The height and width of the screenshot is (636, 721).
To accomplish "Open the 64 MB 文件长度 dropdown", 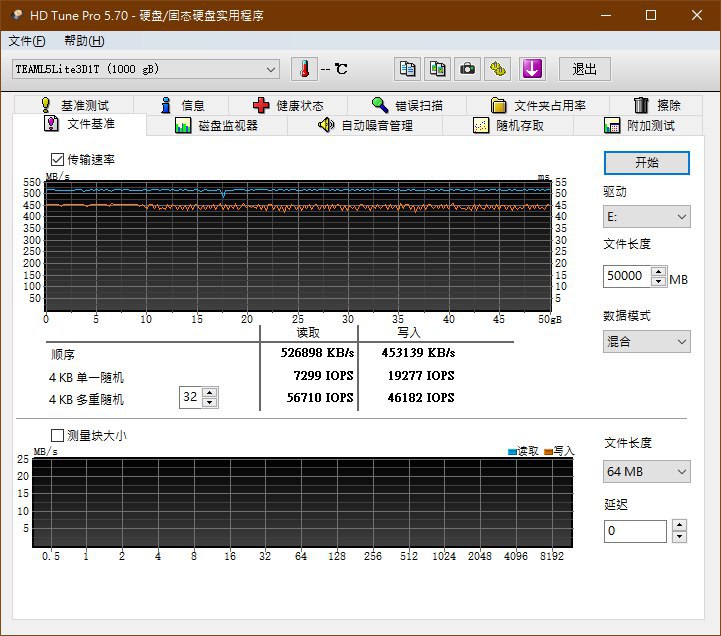I will click(647, 471).
